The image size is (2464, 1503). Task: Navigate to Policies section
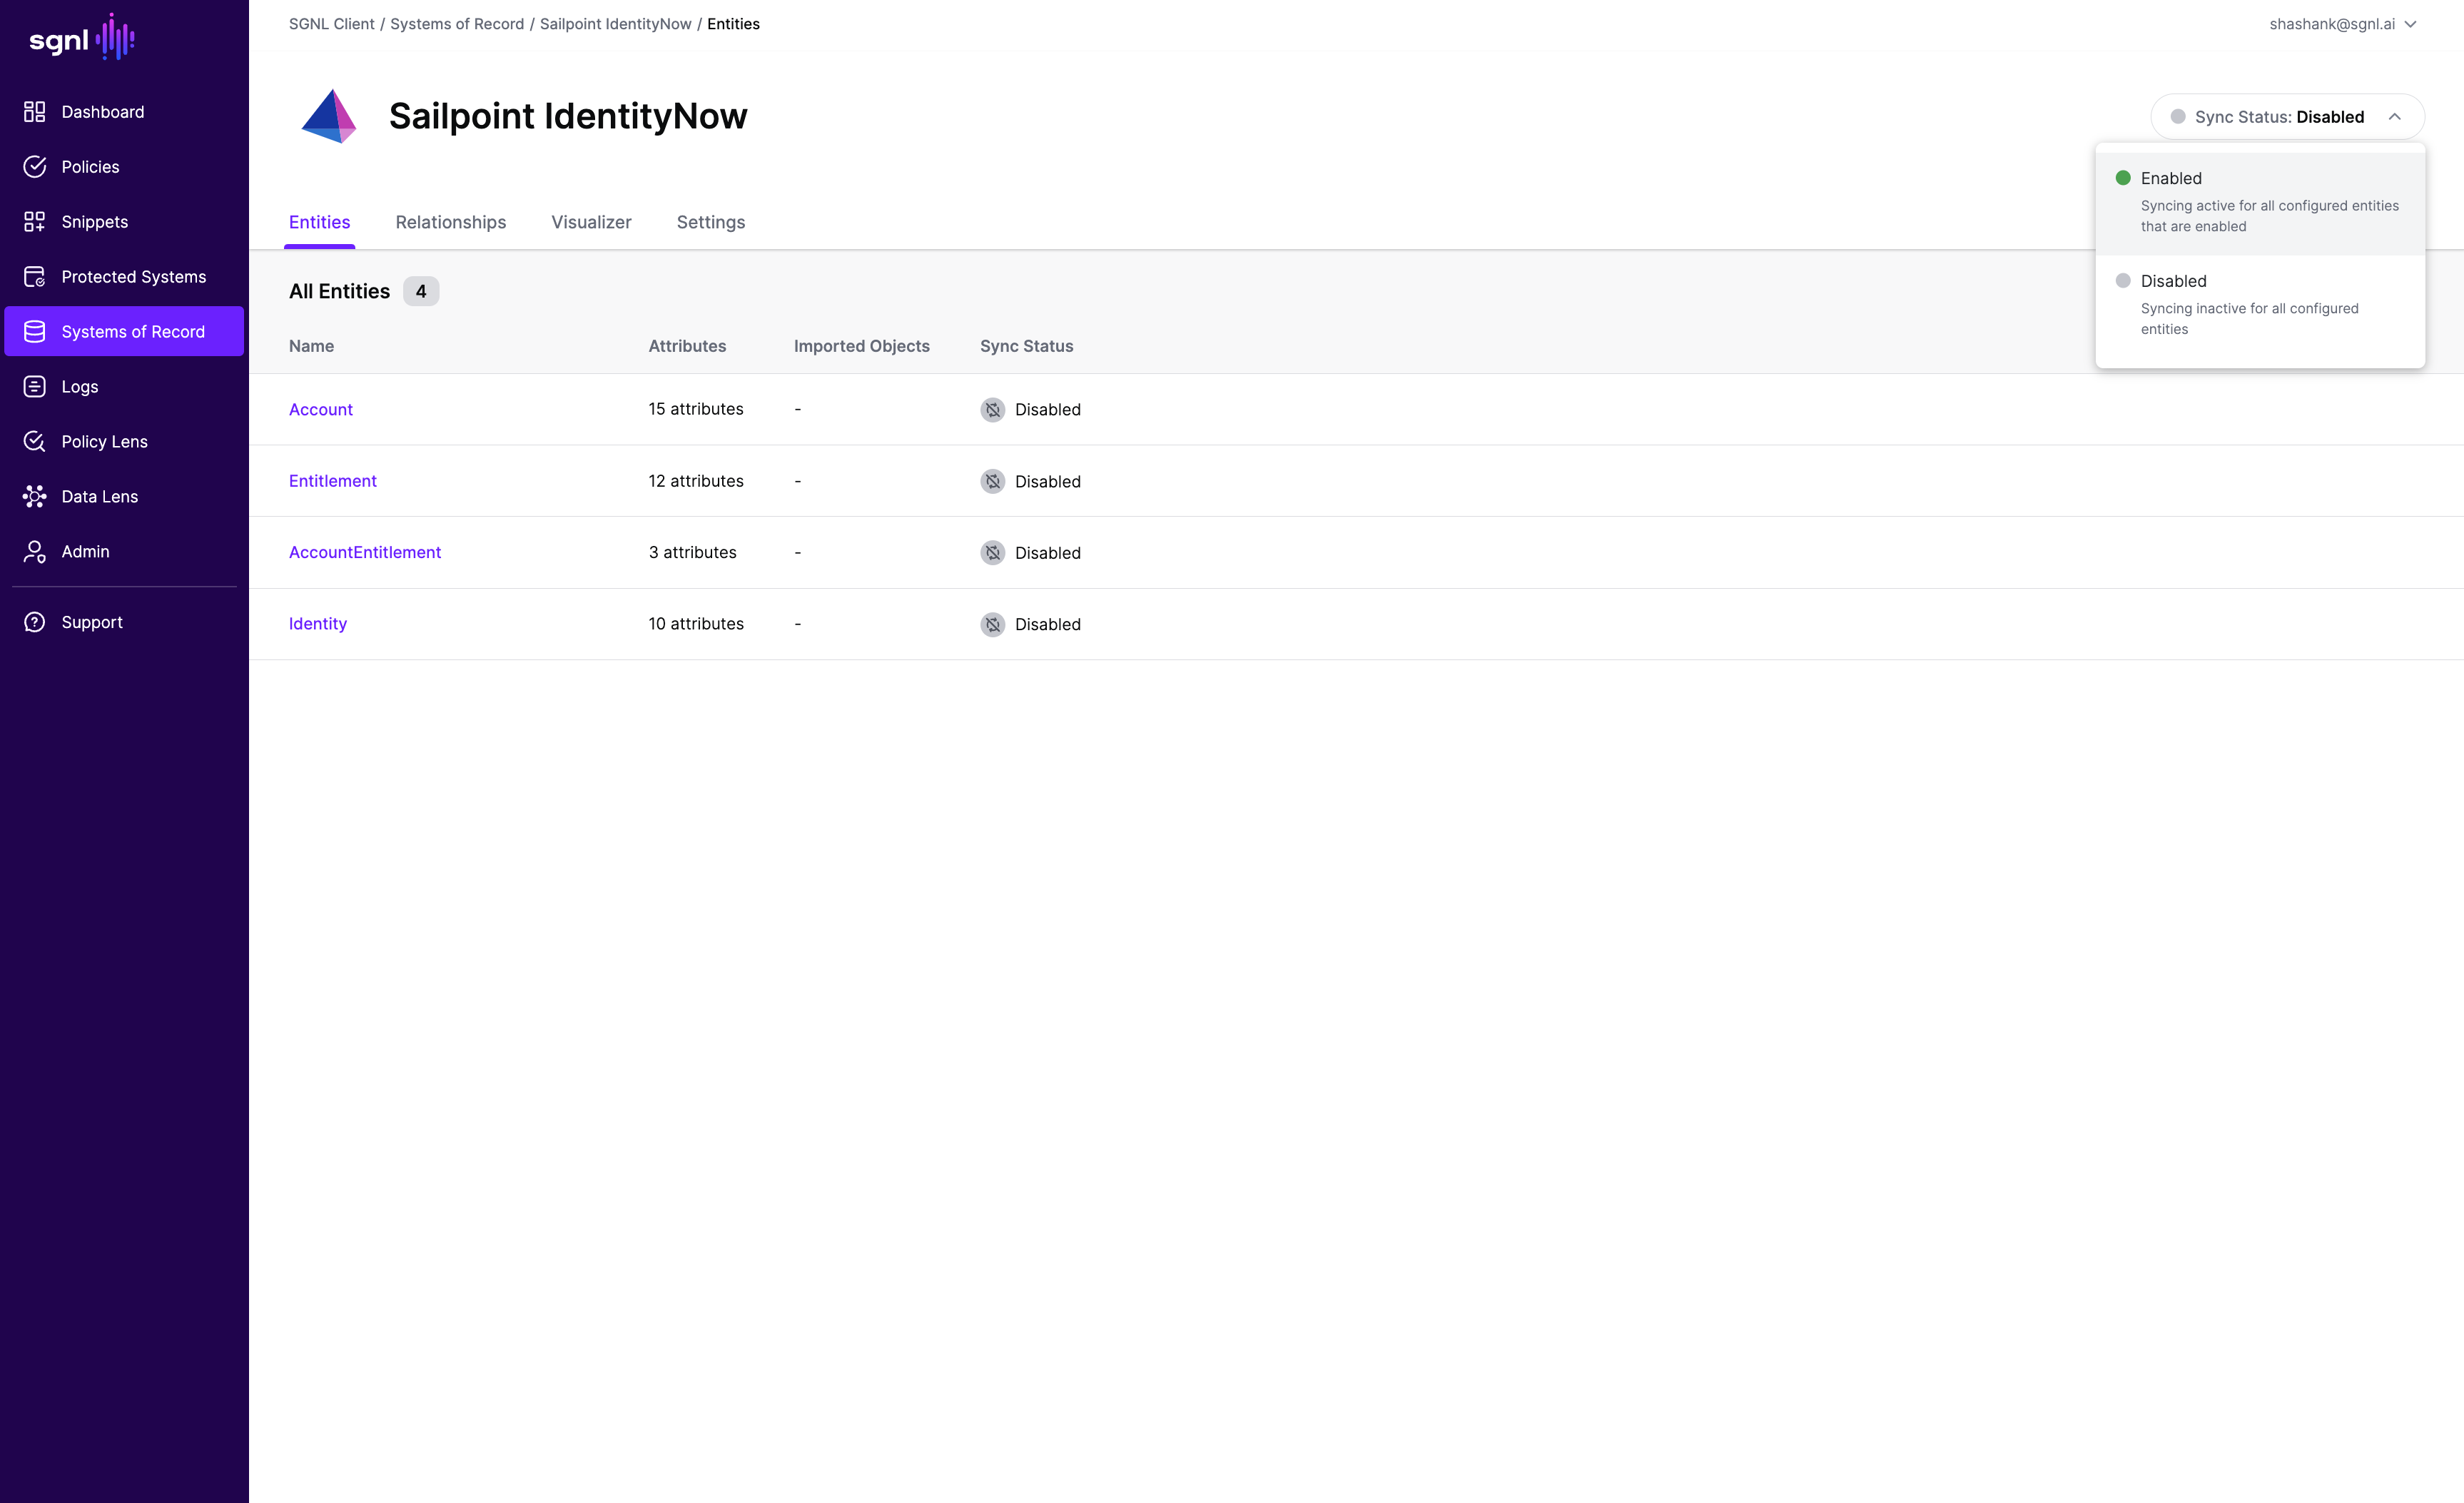tap(90, 167)
